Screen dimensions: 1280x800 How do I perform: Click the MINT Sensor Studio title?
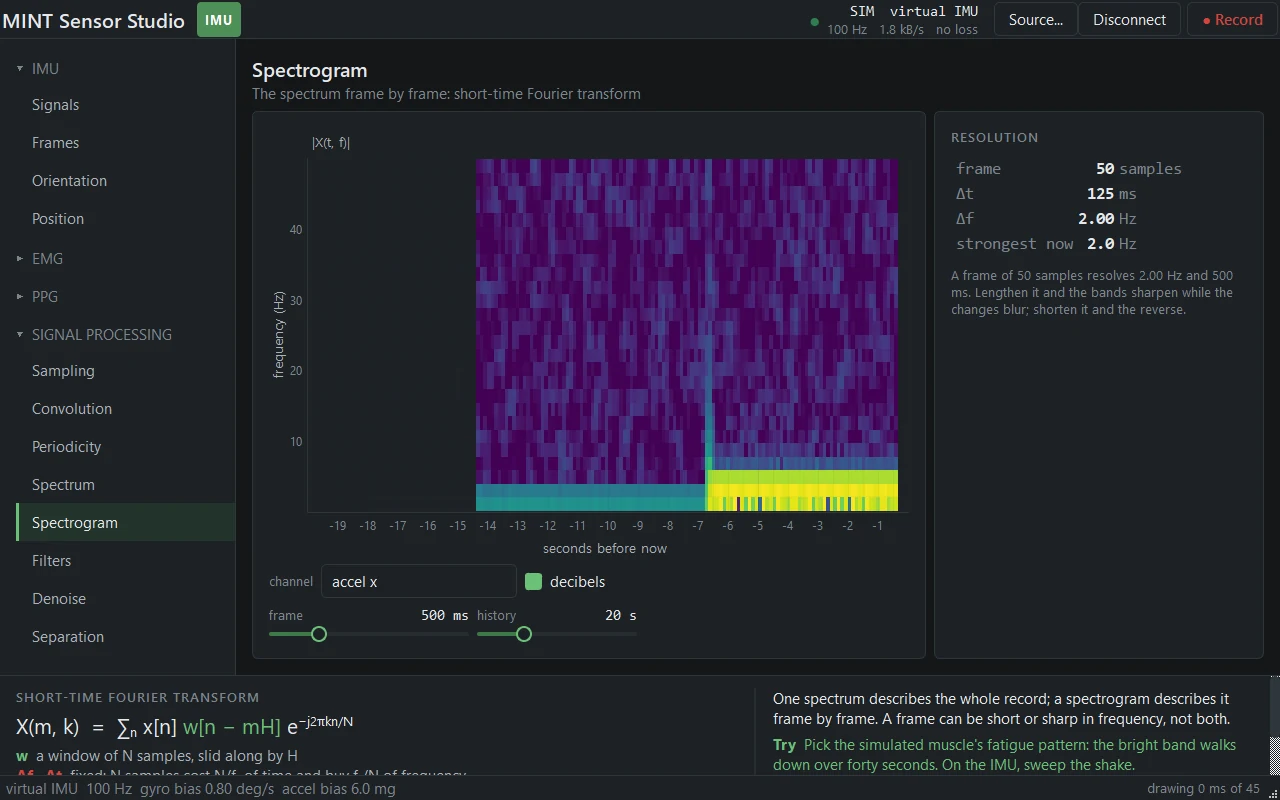pos(94,21)
